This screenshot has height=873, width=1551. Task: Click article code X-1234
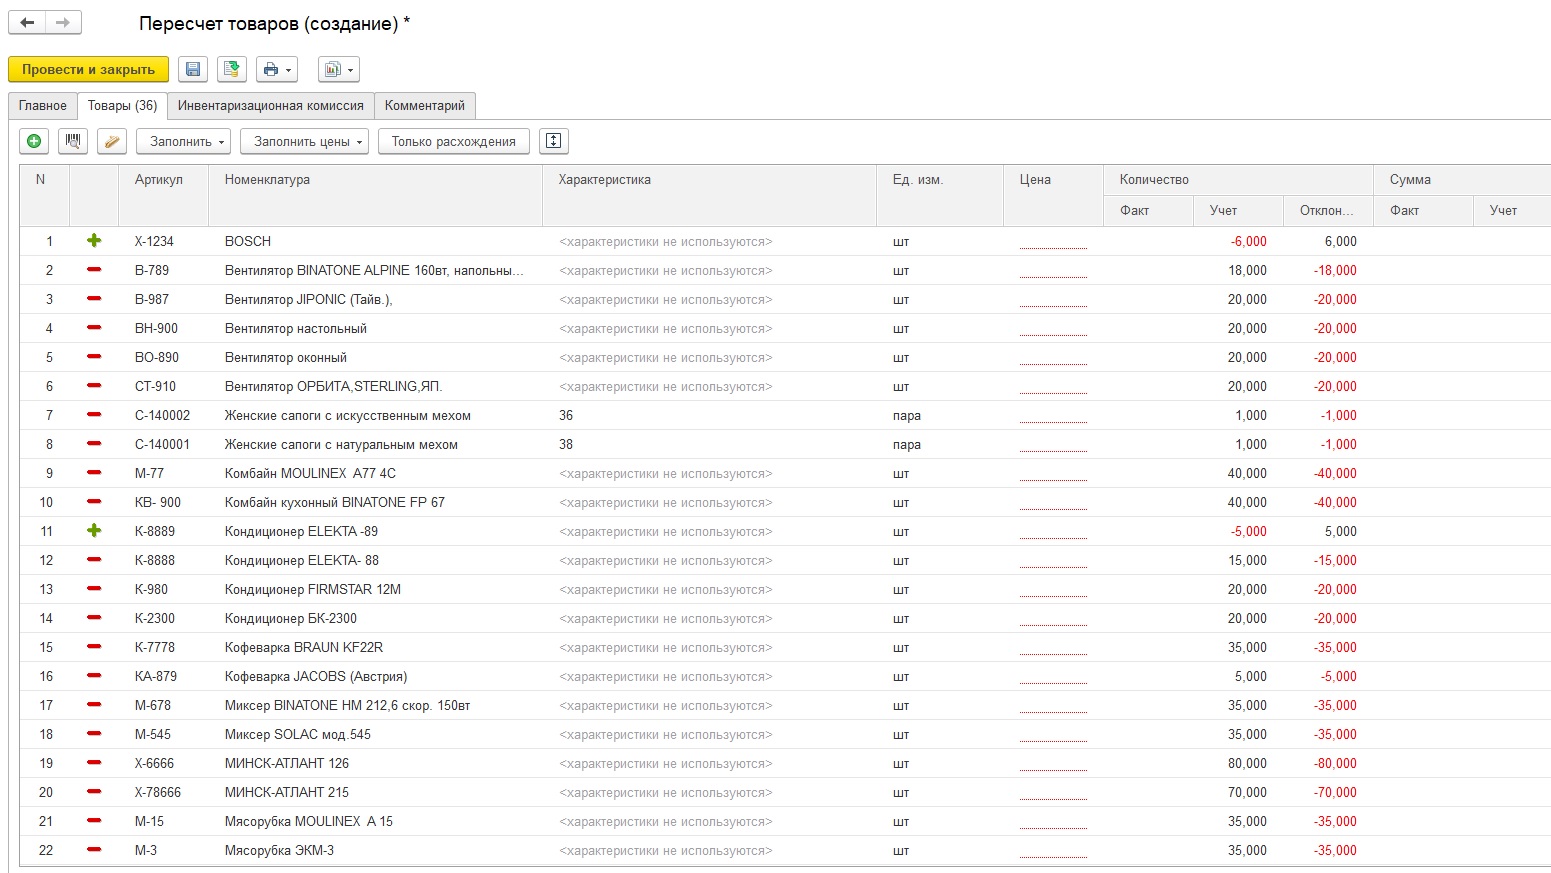tap(154, 241)
